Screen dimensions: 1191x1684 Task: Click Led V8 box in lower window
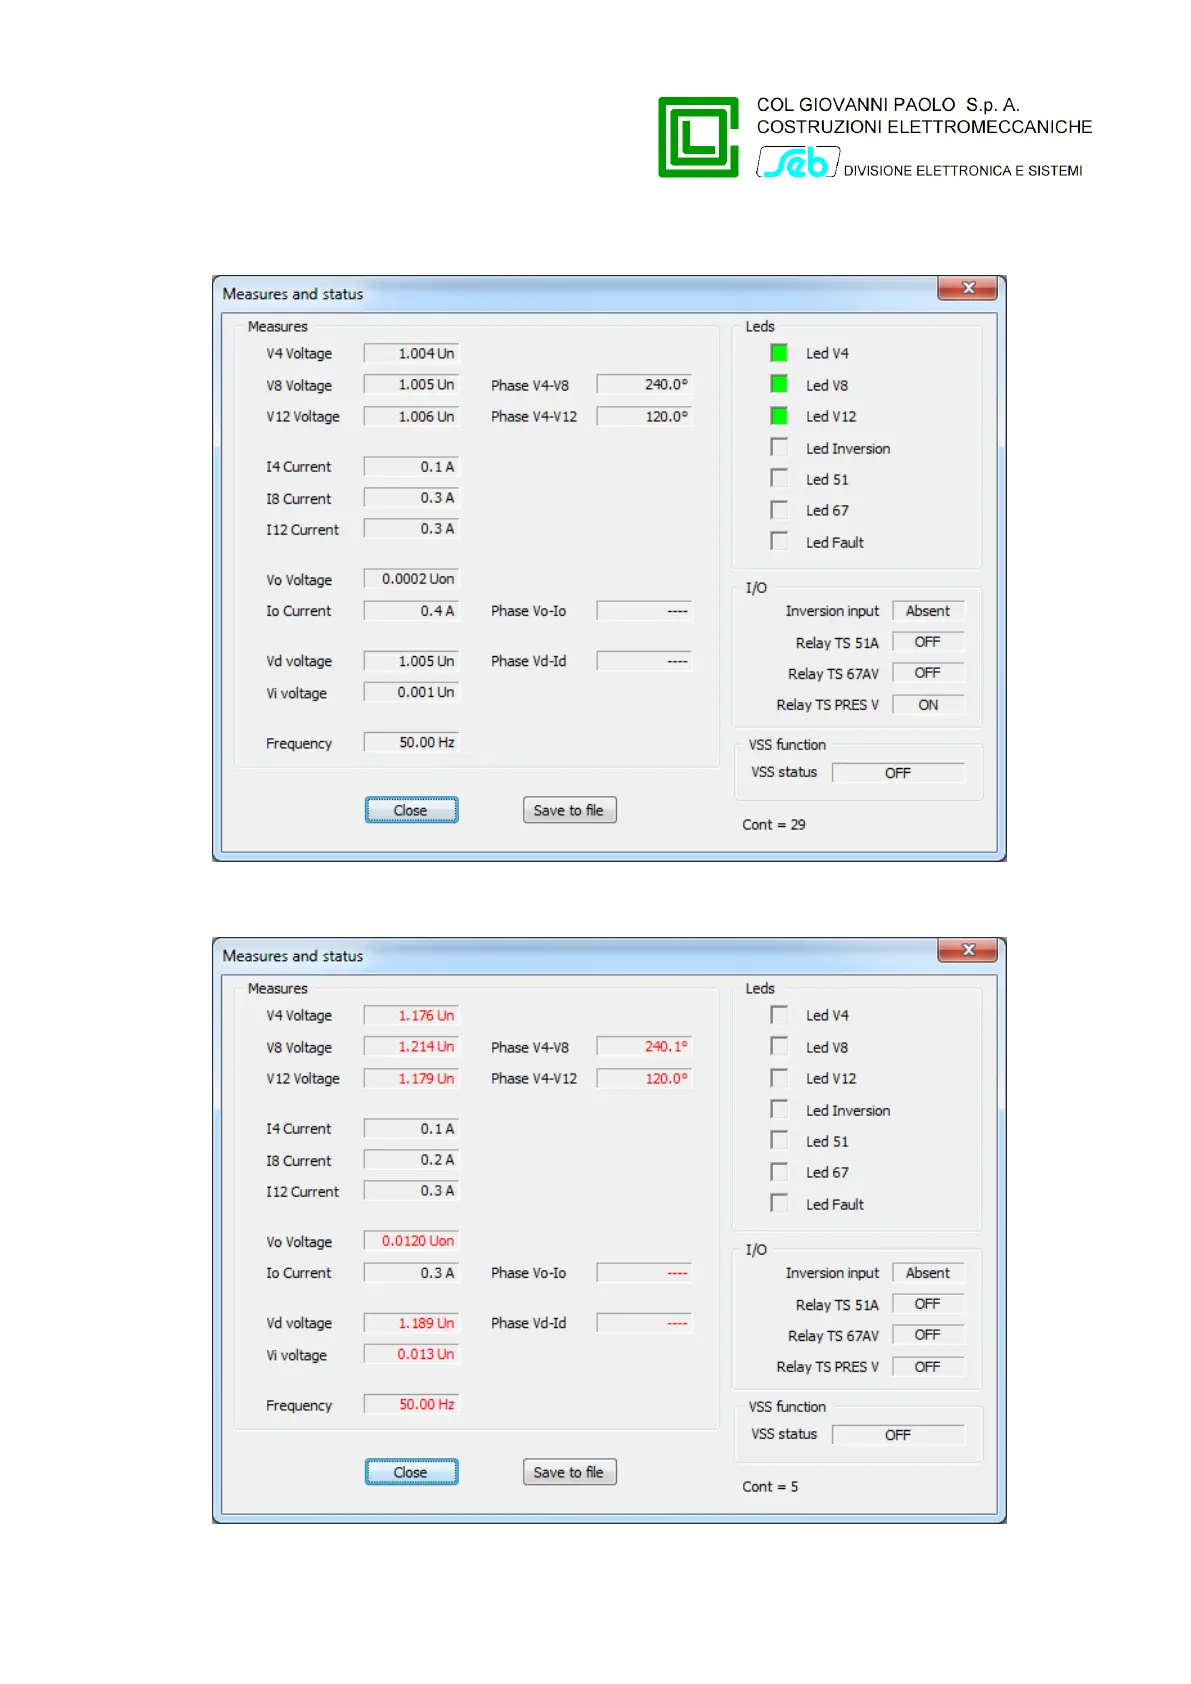pyautogui.click(x=779, y=1046)
